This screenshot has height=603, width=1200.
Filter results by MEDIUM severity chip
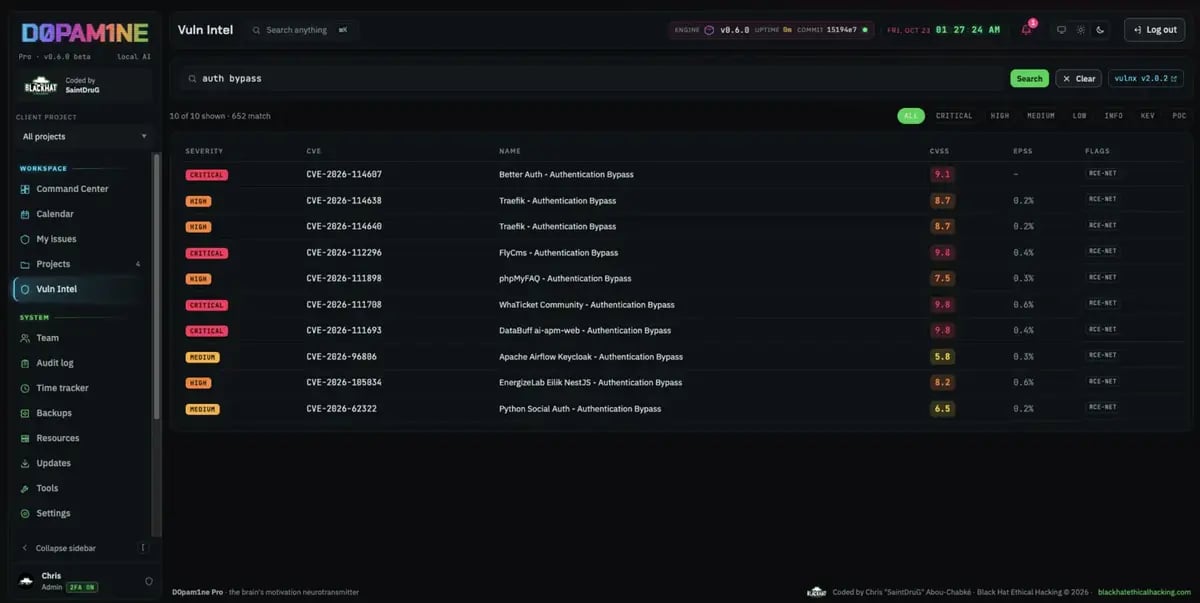(x=1041, y=116)
